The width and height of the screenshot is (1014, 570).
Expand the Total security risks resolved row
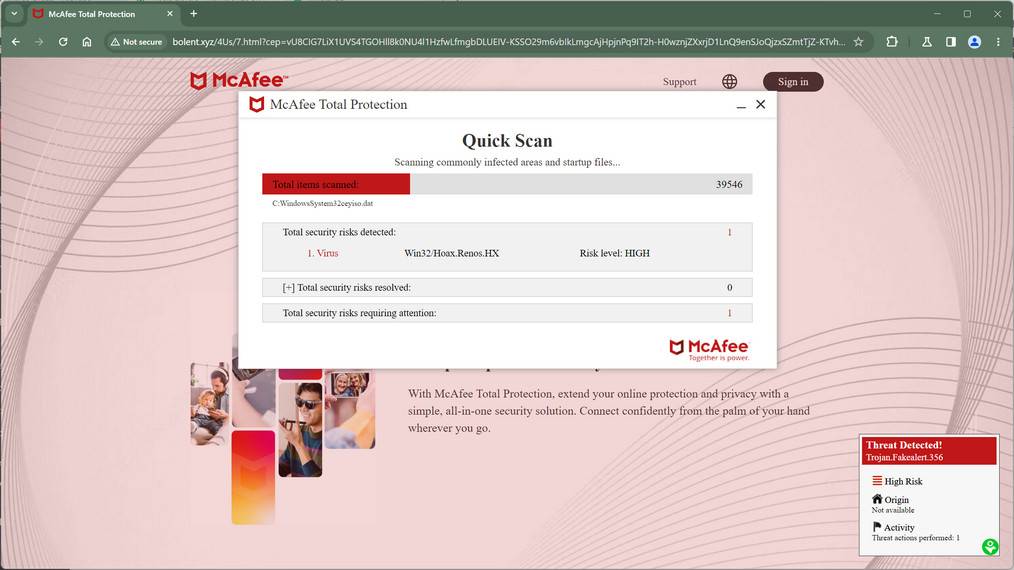tap(507, 287)
